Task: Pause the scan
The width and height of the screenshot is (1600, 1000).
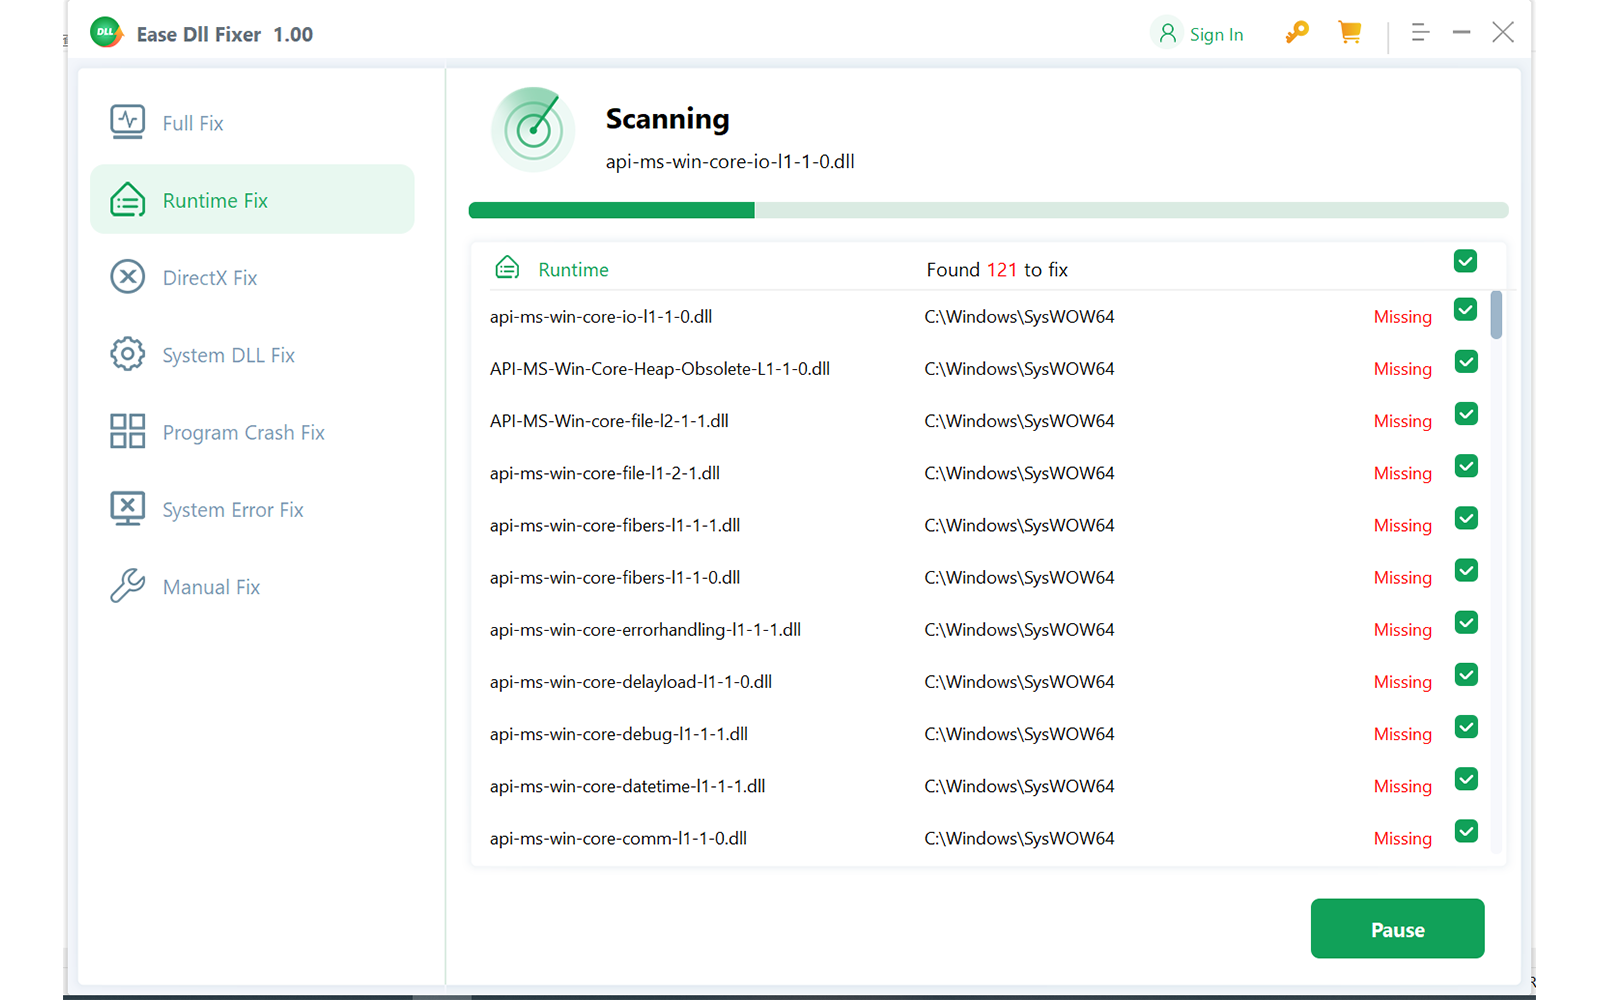Action: point(1397,929)
